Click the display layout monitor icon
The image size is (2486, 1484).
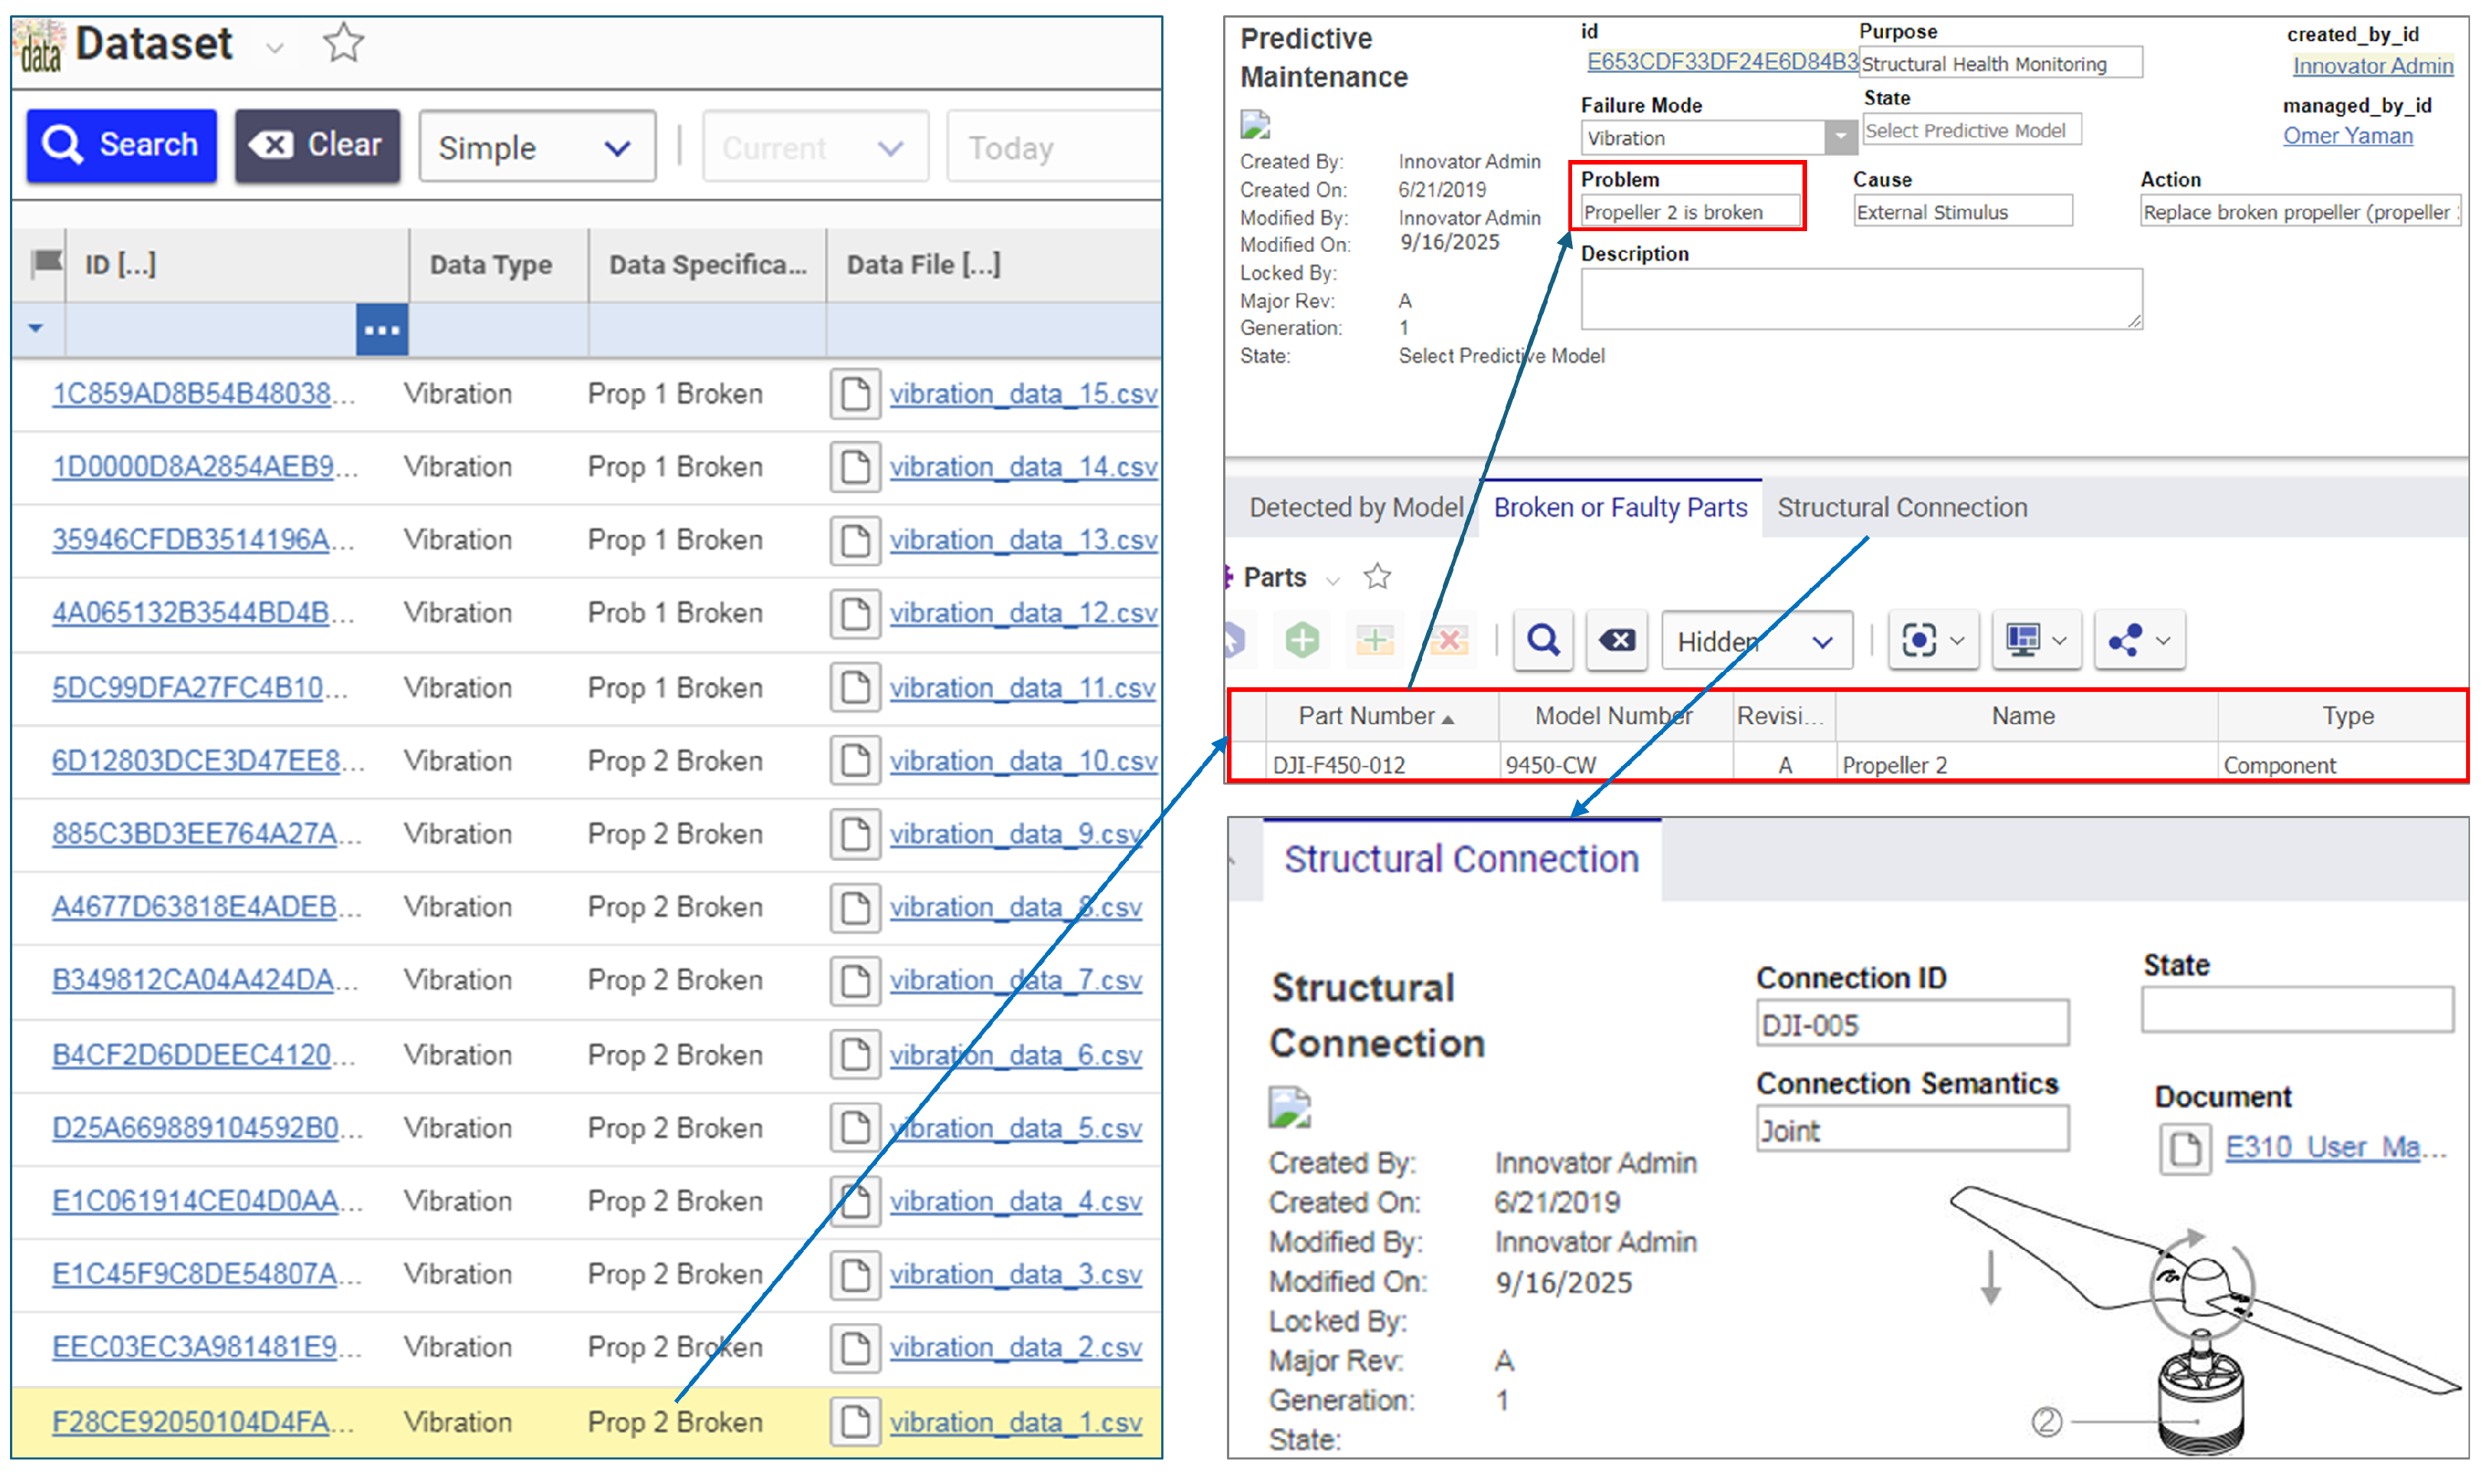point(2022,640)
